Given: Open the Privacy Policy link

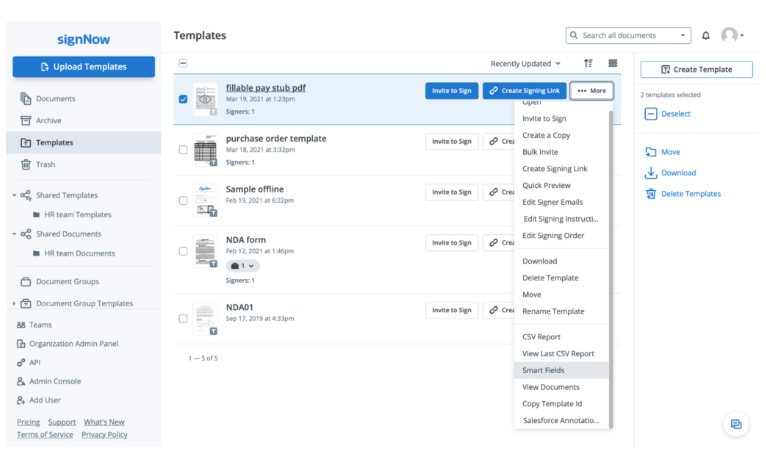Looking at the screenshot, I should tap(104, 435).
